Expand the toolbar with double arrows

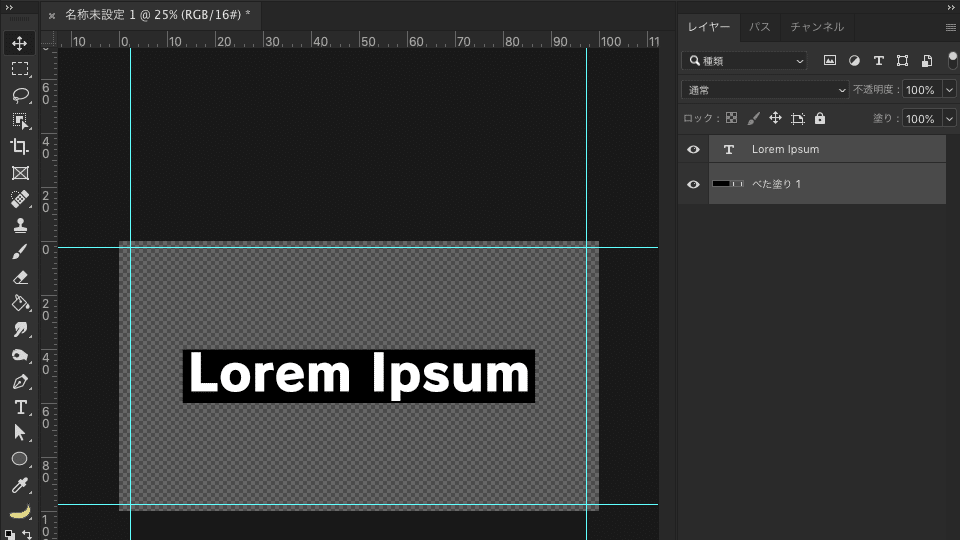tap(9, 7)
